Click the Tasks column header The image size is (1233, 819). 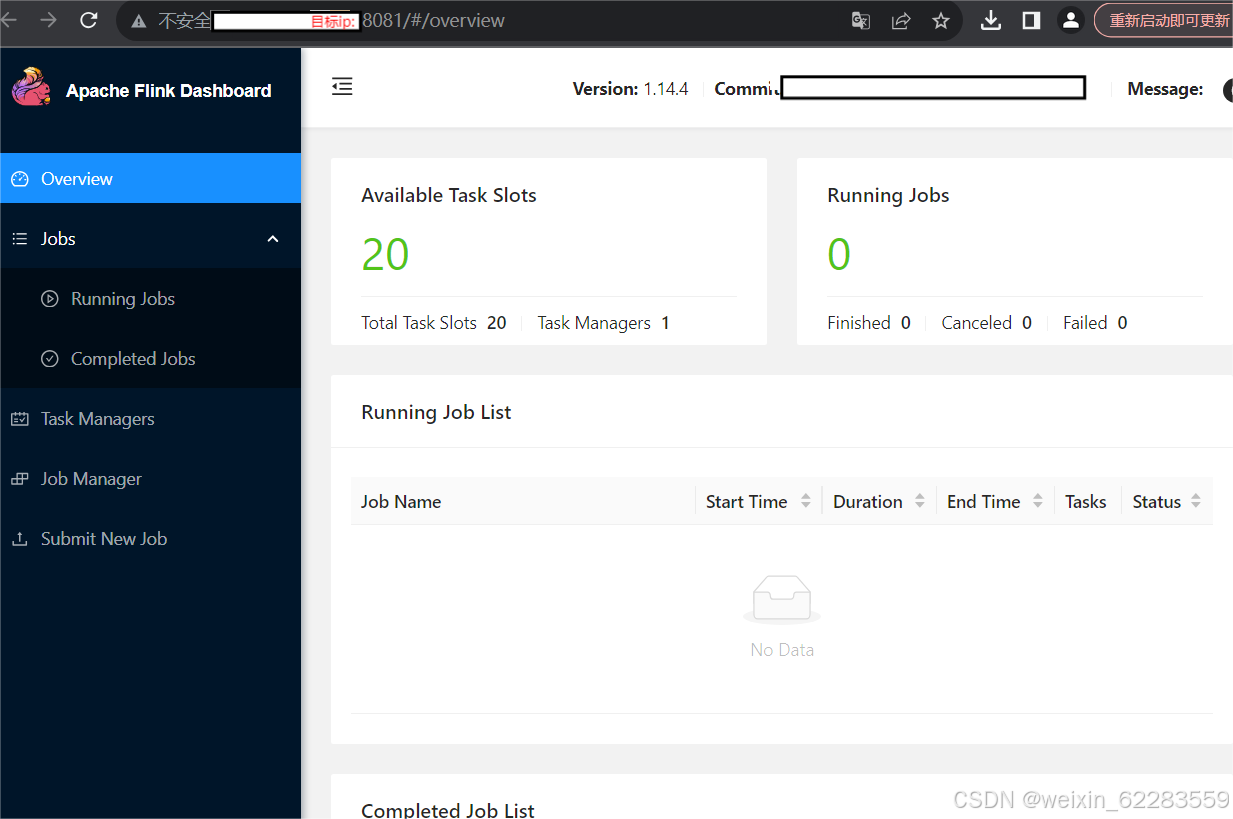click(x=1086, y=502)
